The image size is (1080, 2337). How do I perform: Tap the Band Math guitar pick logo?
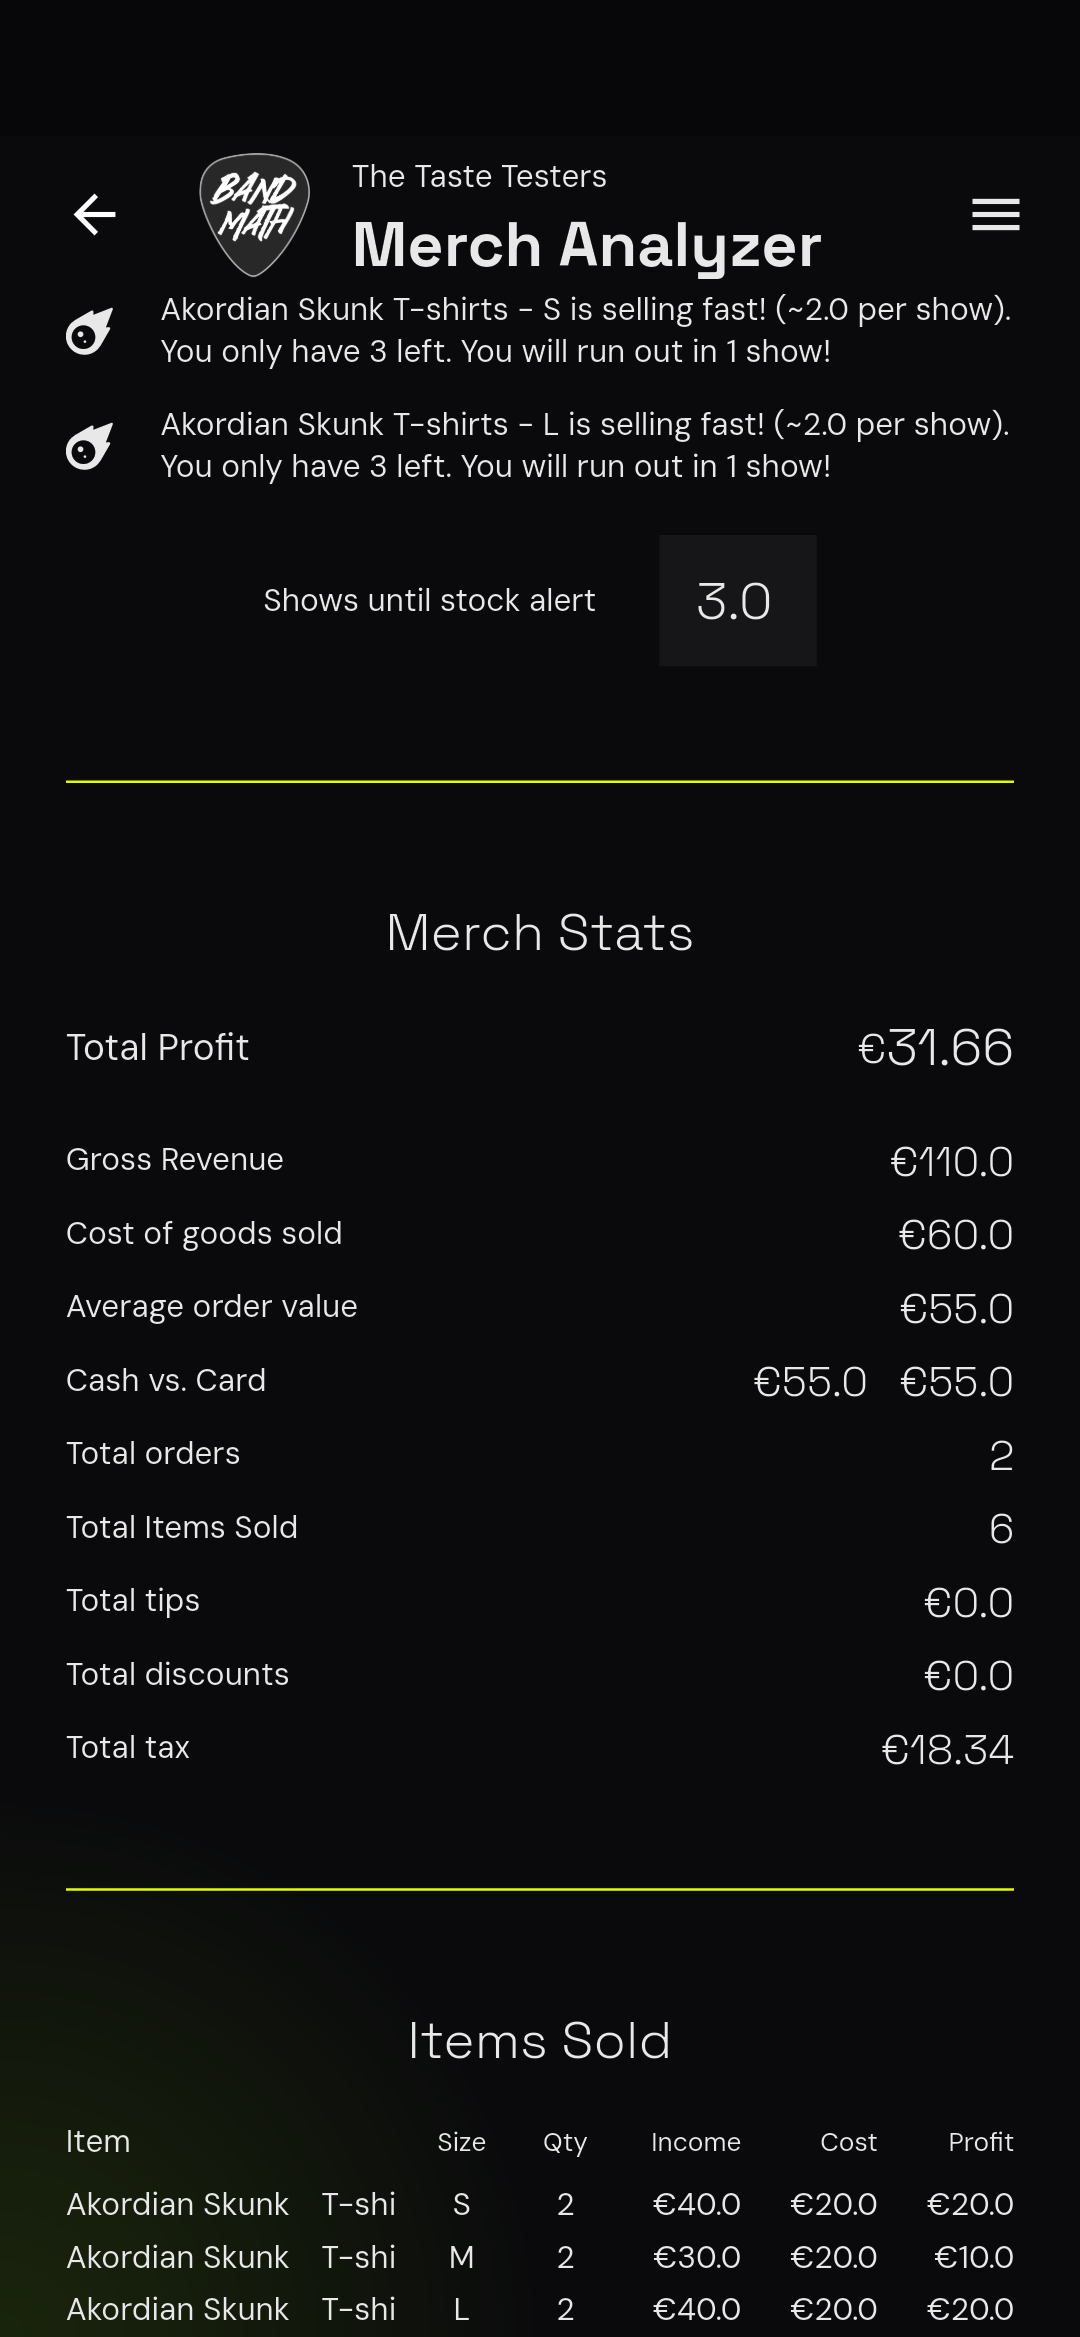pyautogui.click(x=255, y=214)
